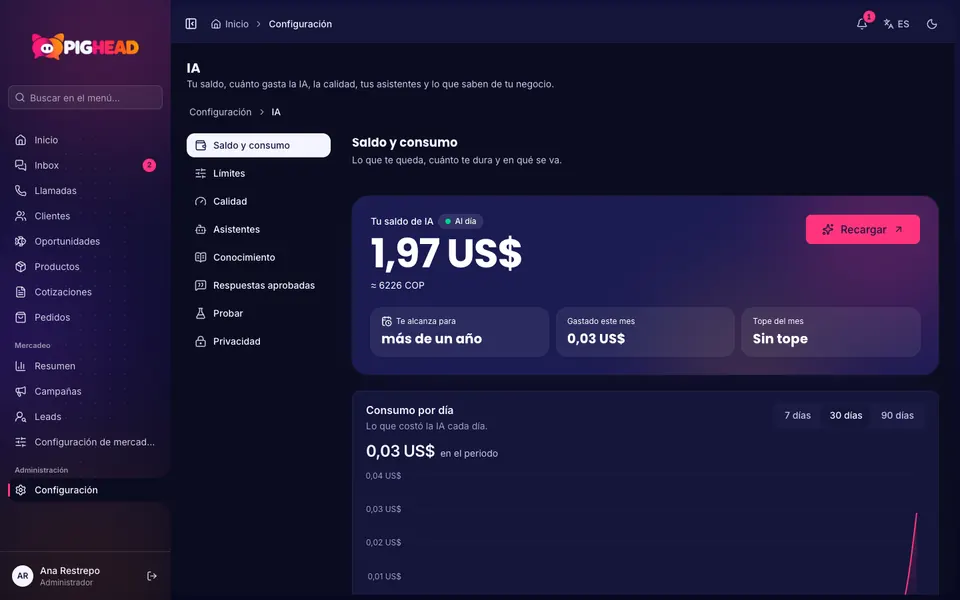Click the calendar icon in Te alcanza para

click(x=387, y=321)
